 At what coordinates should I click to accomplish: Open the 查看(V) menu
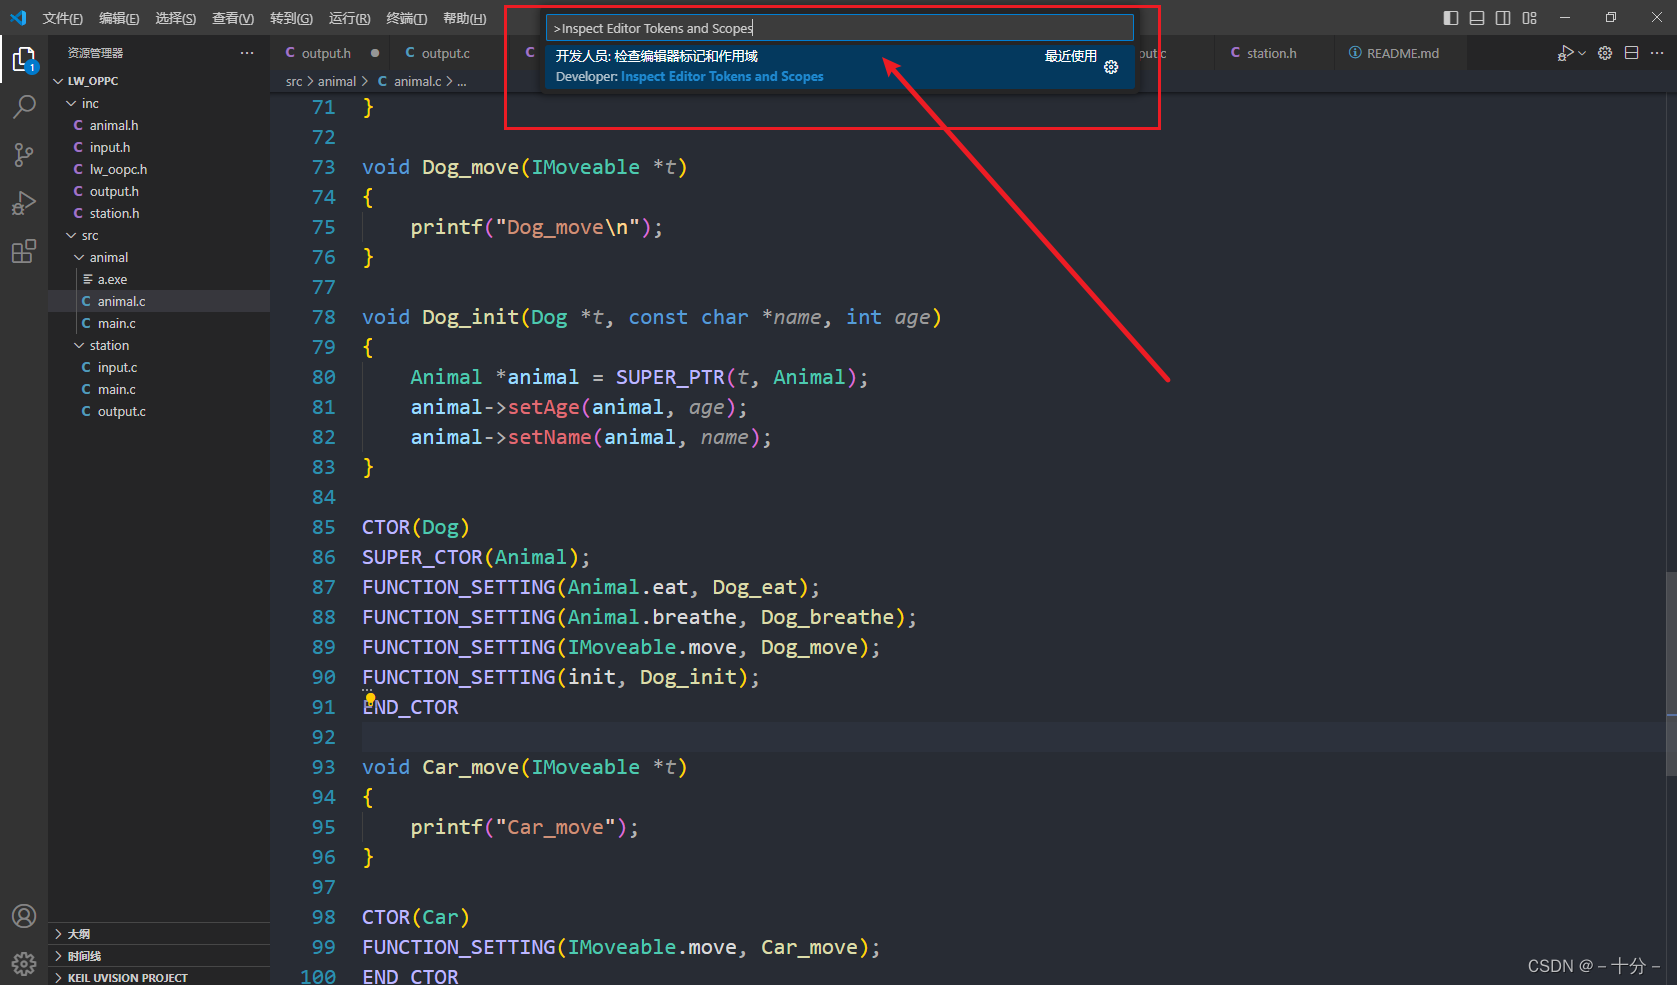tap(233, 18)
